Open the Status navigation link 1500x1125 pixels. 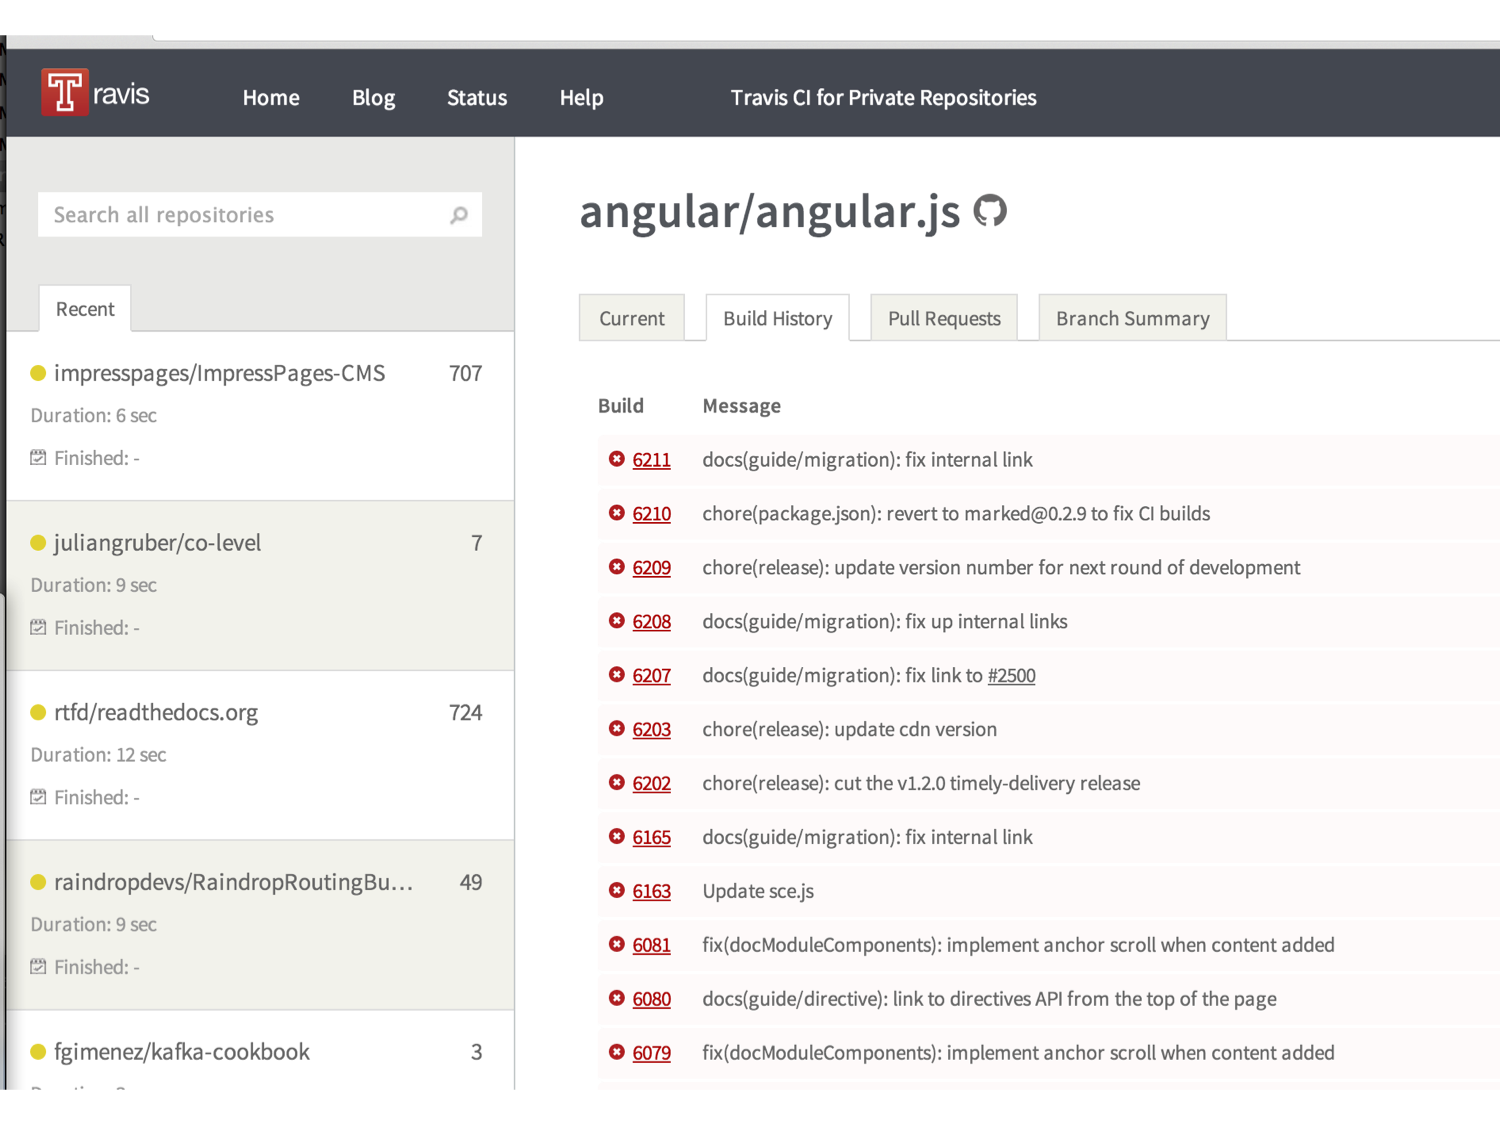[477, 98]
